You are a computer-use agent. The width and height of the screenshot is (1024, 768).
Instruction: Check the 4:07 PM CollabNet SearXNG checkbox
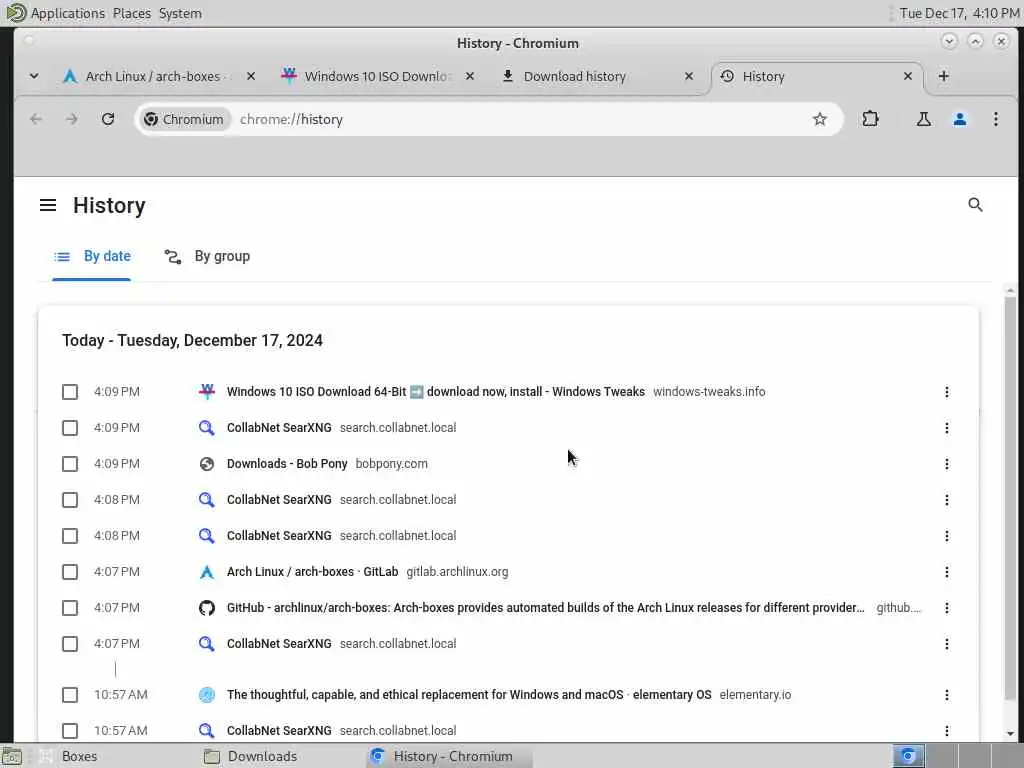[x=70, y=644]
